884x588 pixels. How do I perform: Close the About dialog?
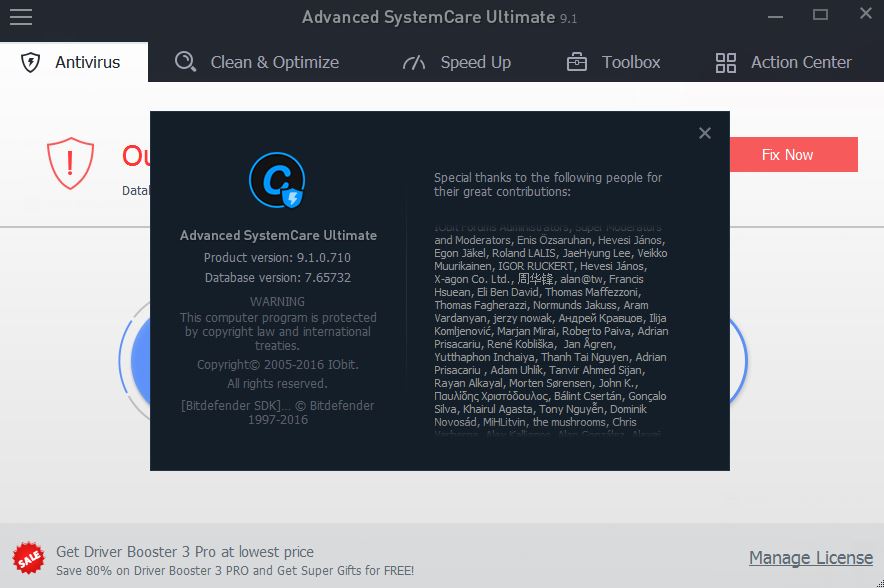(705, 132)
